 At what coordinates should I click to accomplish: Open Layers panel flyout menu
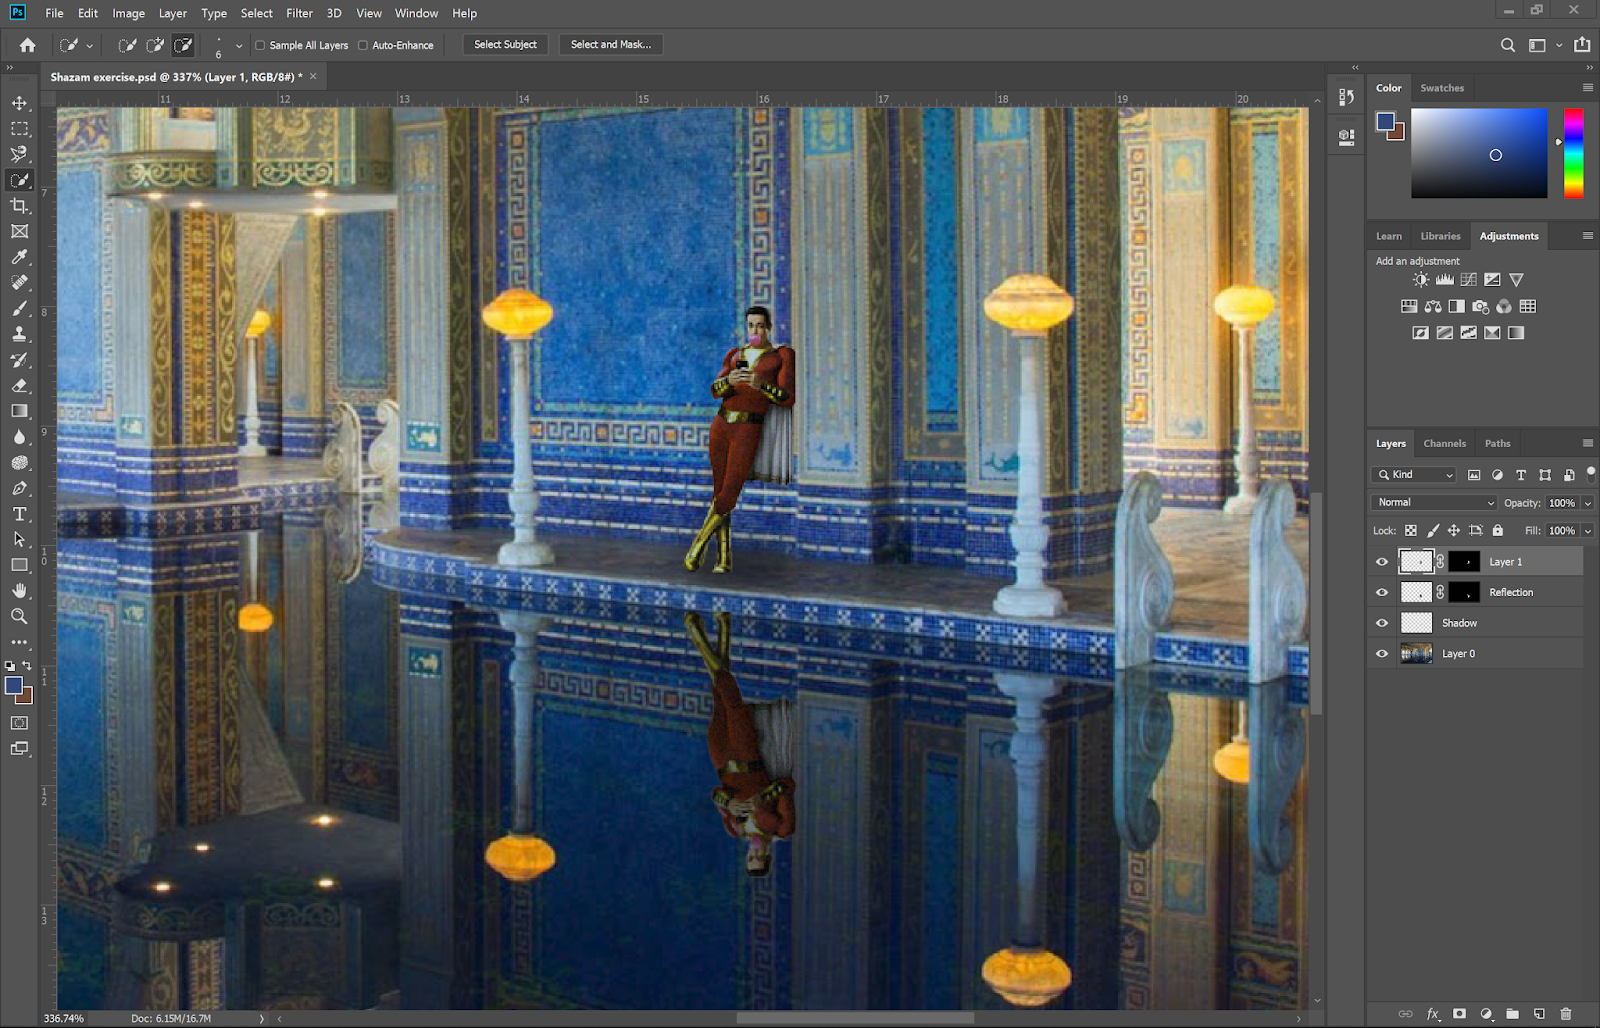pyautogui.click(x=1587, y=443)
